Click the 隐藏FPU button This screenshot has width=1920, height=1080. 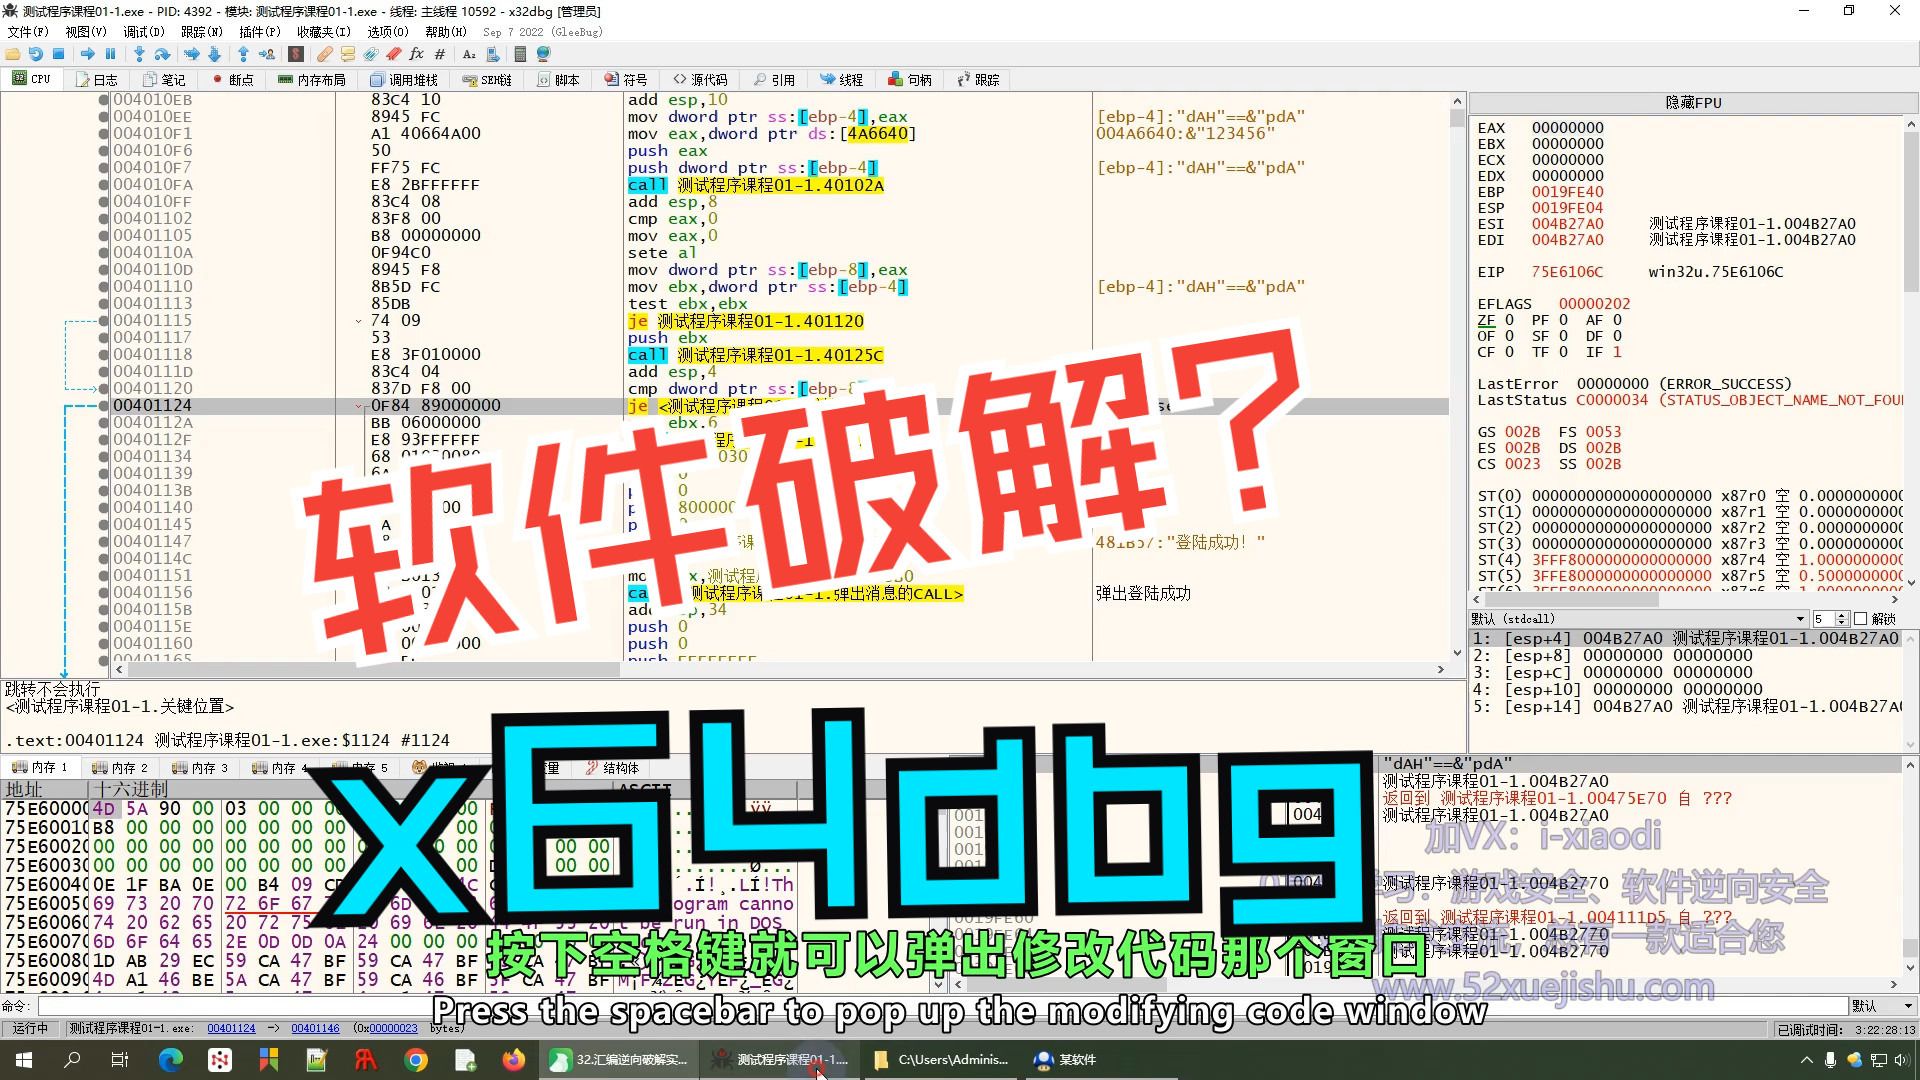tap(1692, 103)
